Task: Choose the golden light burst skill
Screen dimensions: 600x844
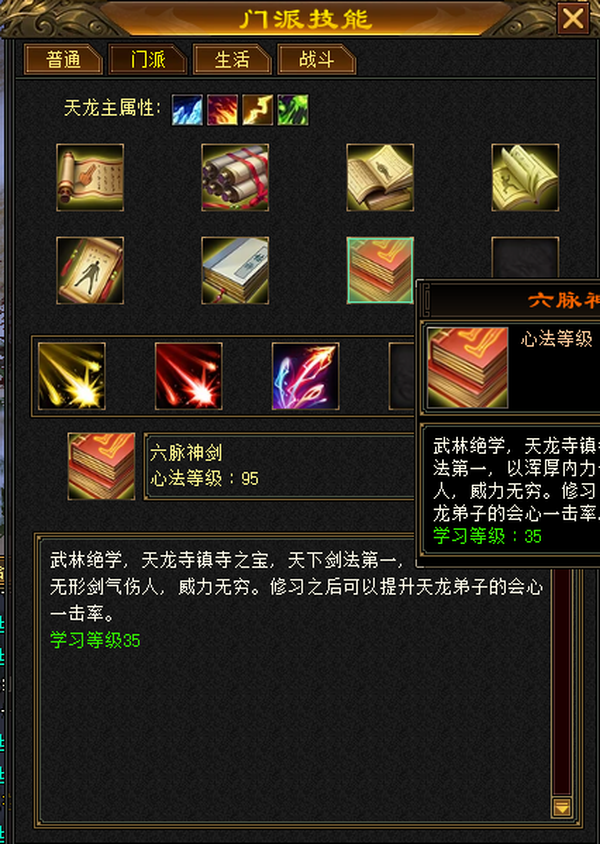Action: click(x=72, y=376)
